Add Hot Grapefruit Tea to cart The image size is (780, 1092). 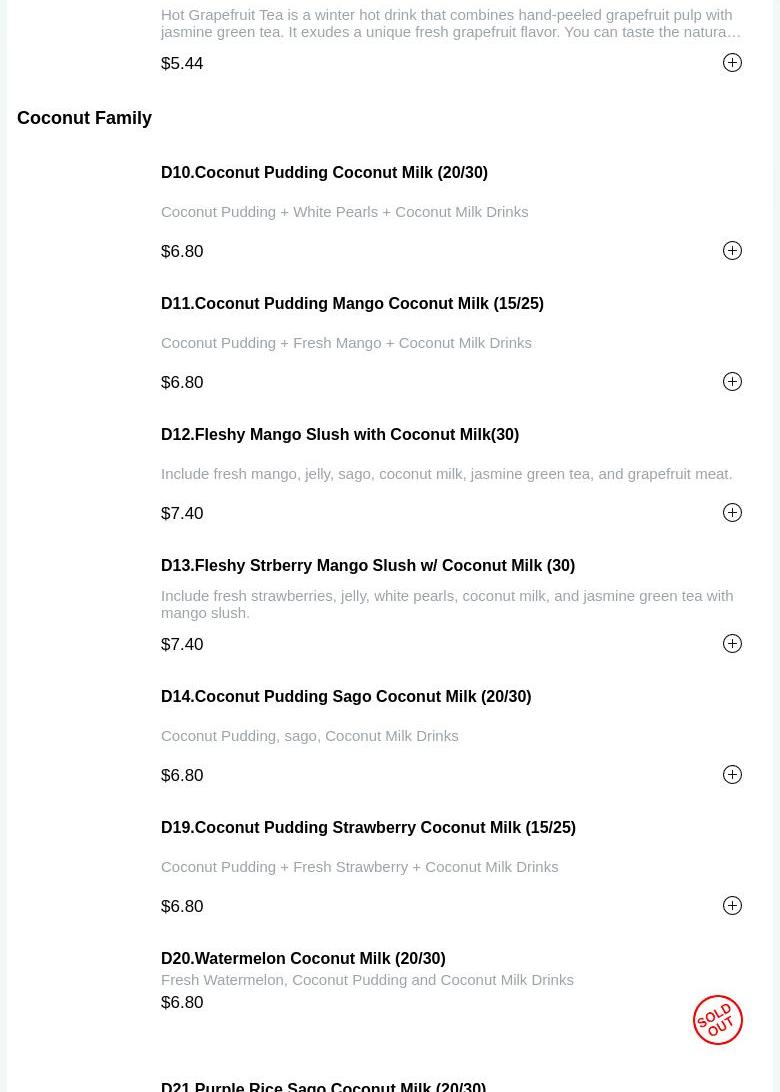pyautogui.click(x=732, y=63)
